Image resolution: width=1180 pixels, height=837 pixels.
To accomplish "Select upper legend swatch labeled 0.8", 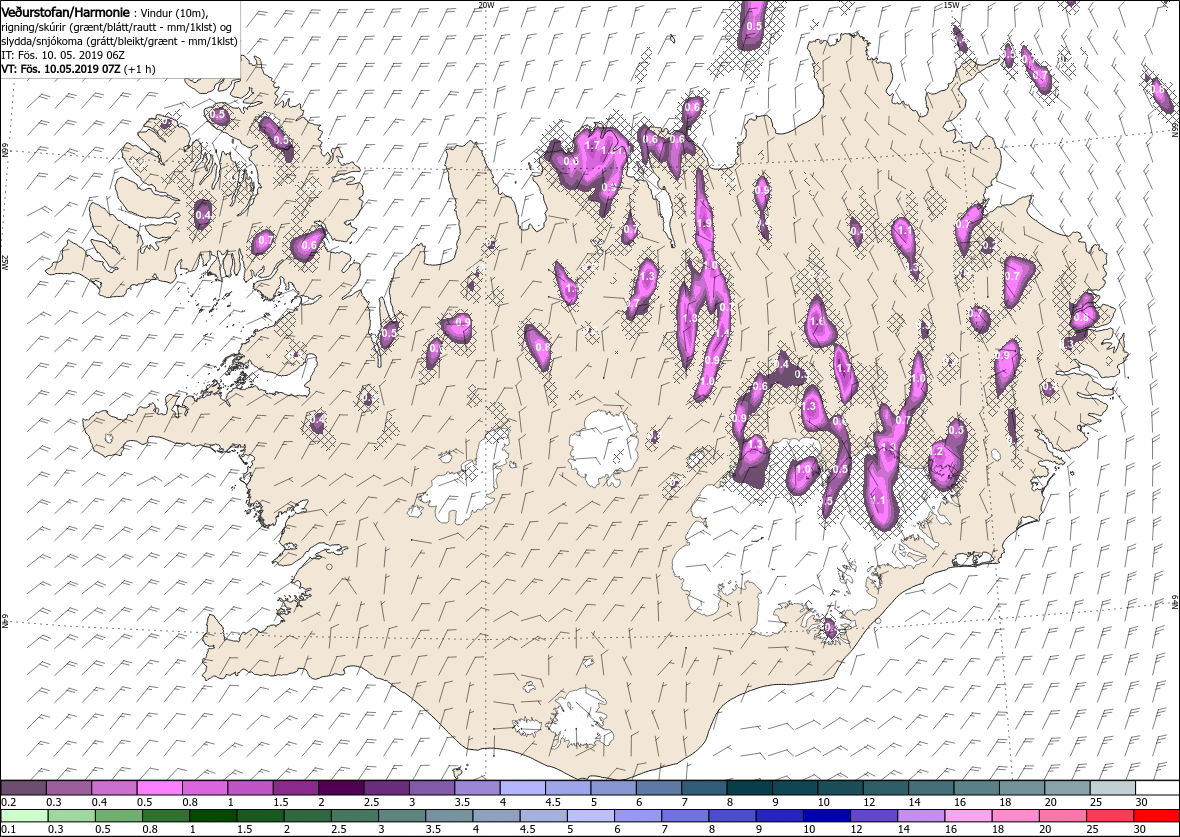I will coord(205,788).
